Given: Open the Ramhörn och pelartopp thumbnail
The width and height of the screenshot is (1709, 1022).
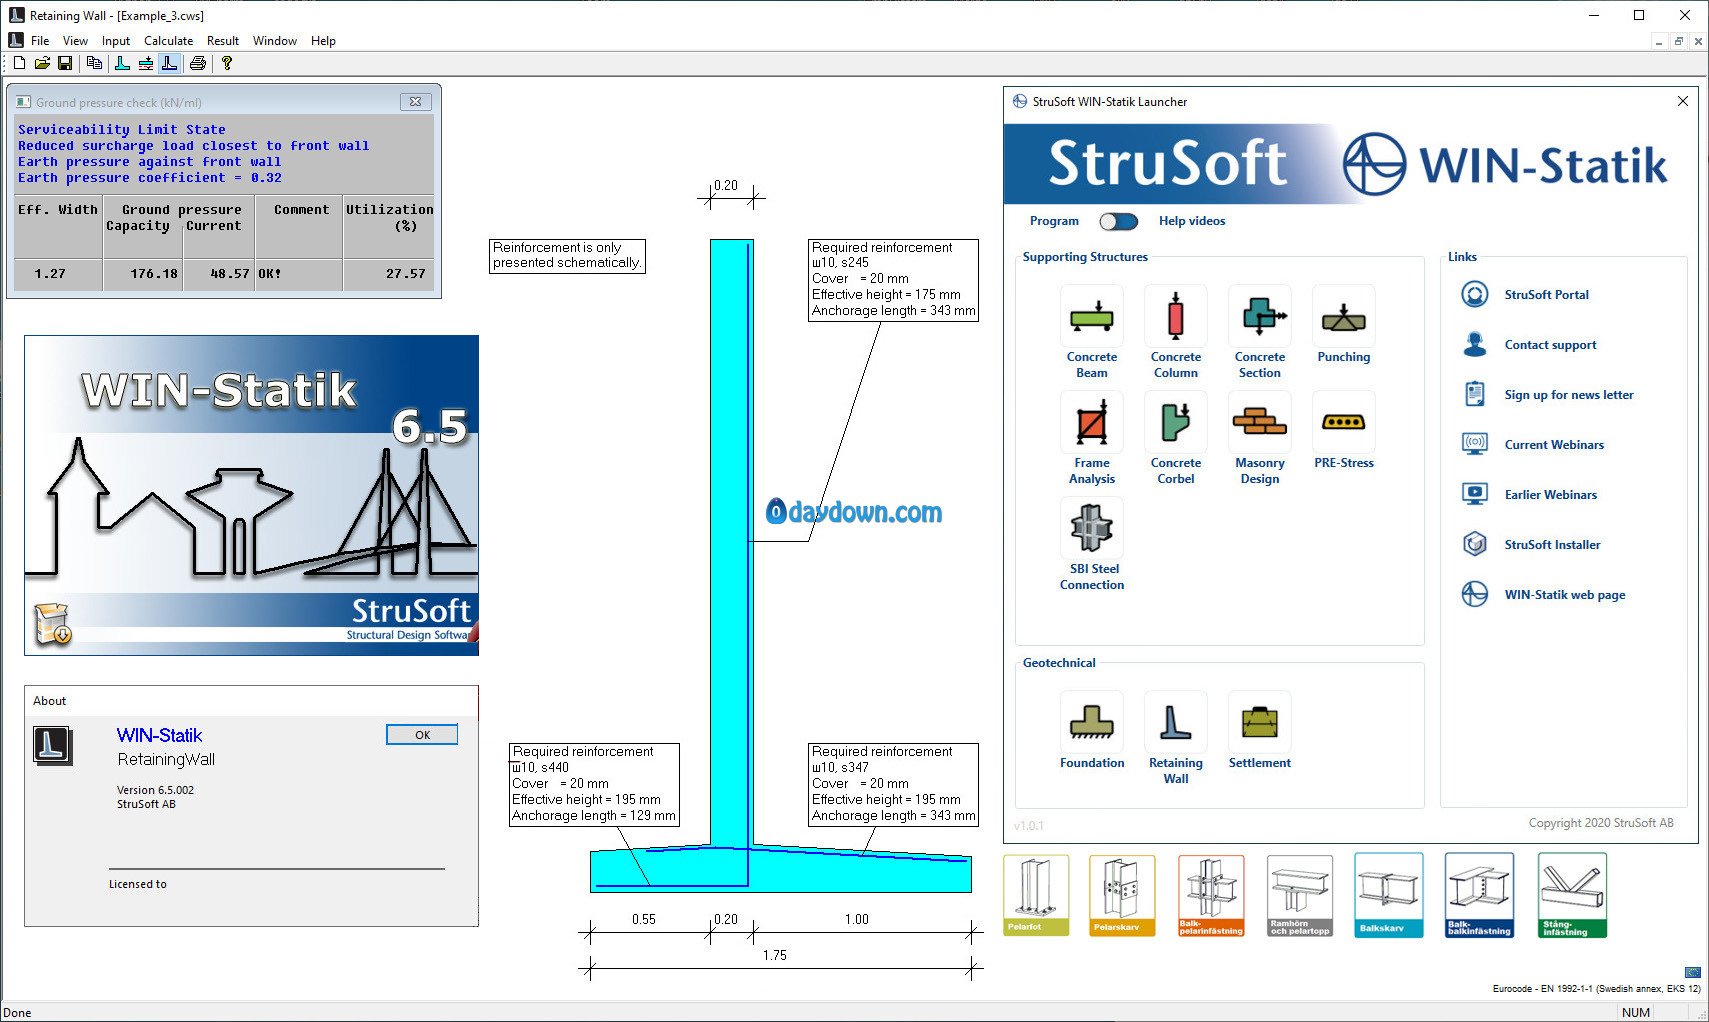Looking at the screenshot, I should pos(1300,895).
